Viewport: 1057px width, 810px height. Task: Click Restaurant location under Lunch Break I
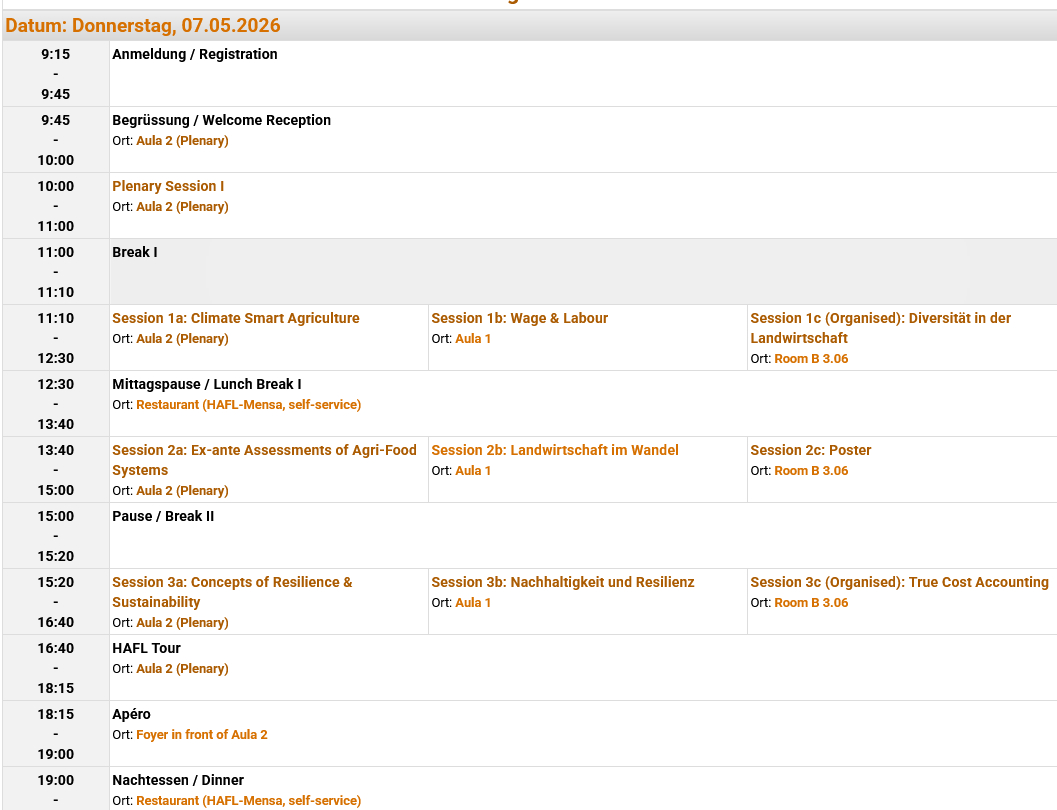click(x=248, y=405)
